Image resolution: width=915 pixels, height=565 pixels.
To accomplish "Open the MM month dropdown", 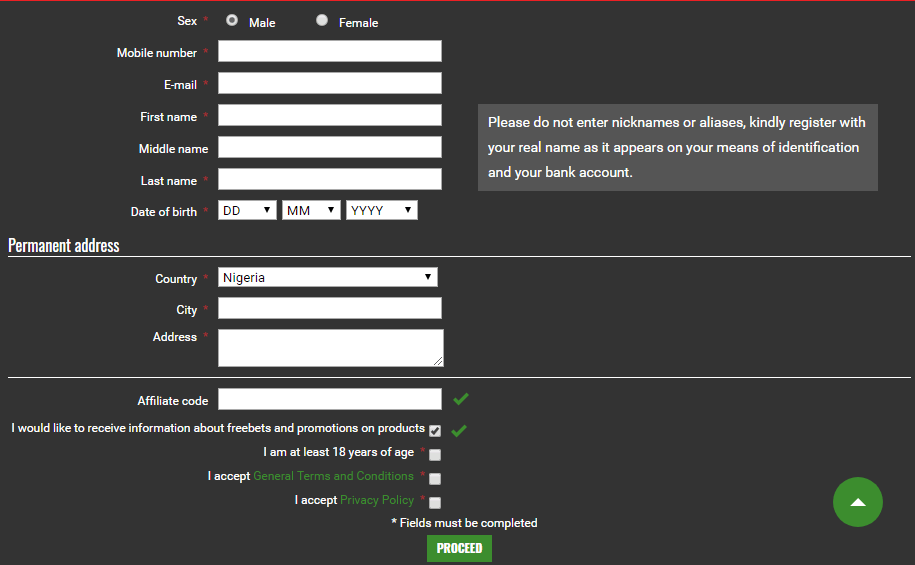I will coord(312,210).
